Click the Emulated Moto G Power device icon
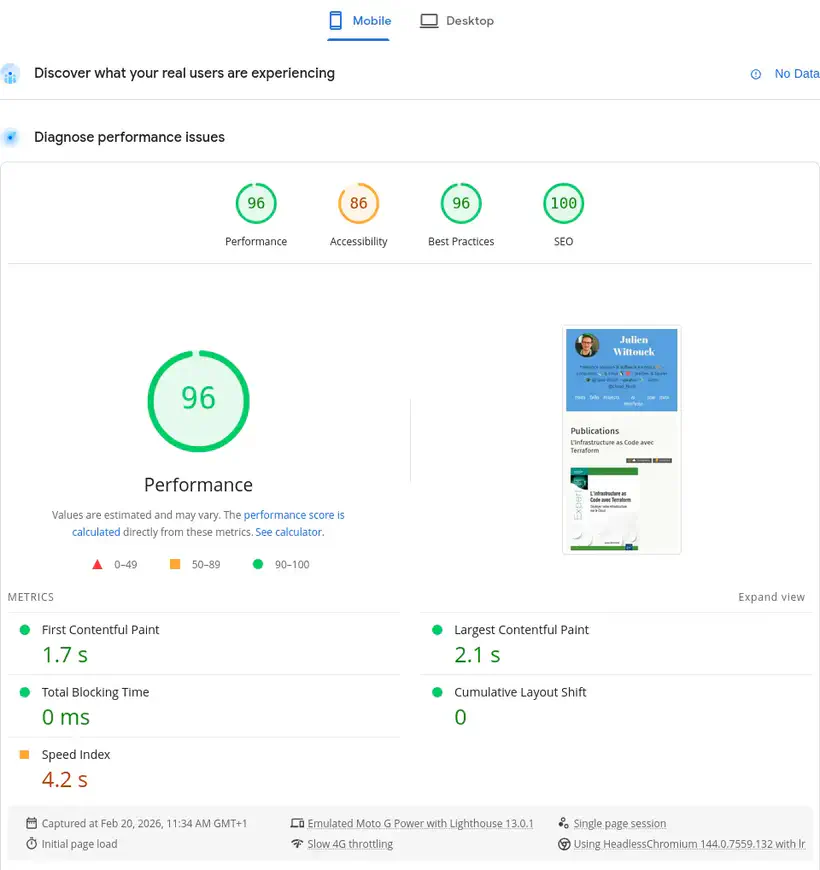Image resolution: width=820 pixels, height=870 pixels. click(x=298, y=823)
